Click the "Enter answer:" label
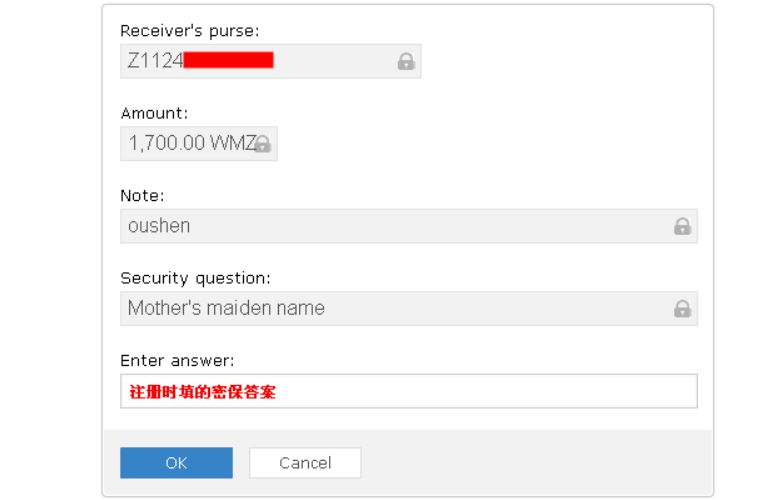The height and width of the screenshot is (500, 774). 177,361
